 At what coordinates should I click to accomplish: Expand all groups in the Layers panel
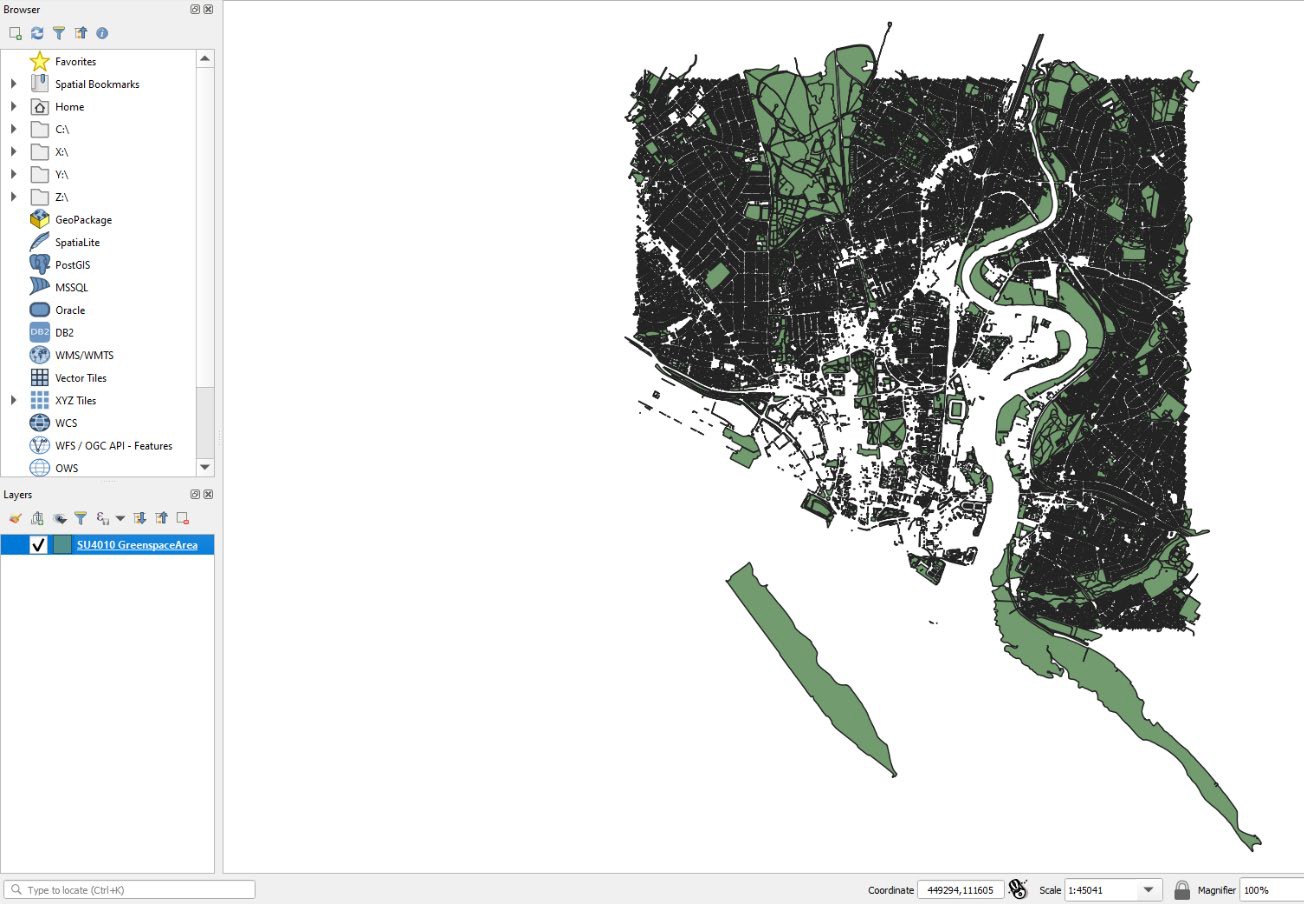point(140,518)
